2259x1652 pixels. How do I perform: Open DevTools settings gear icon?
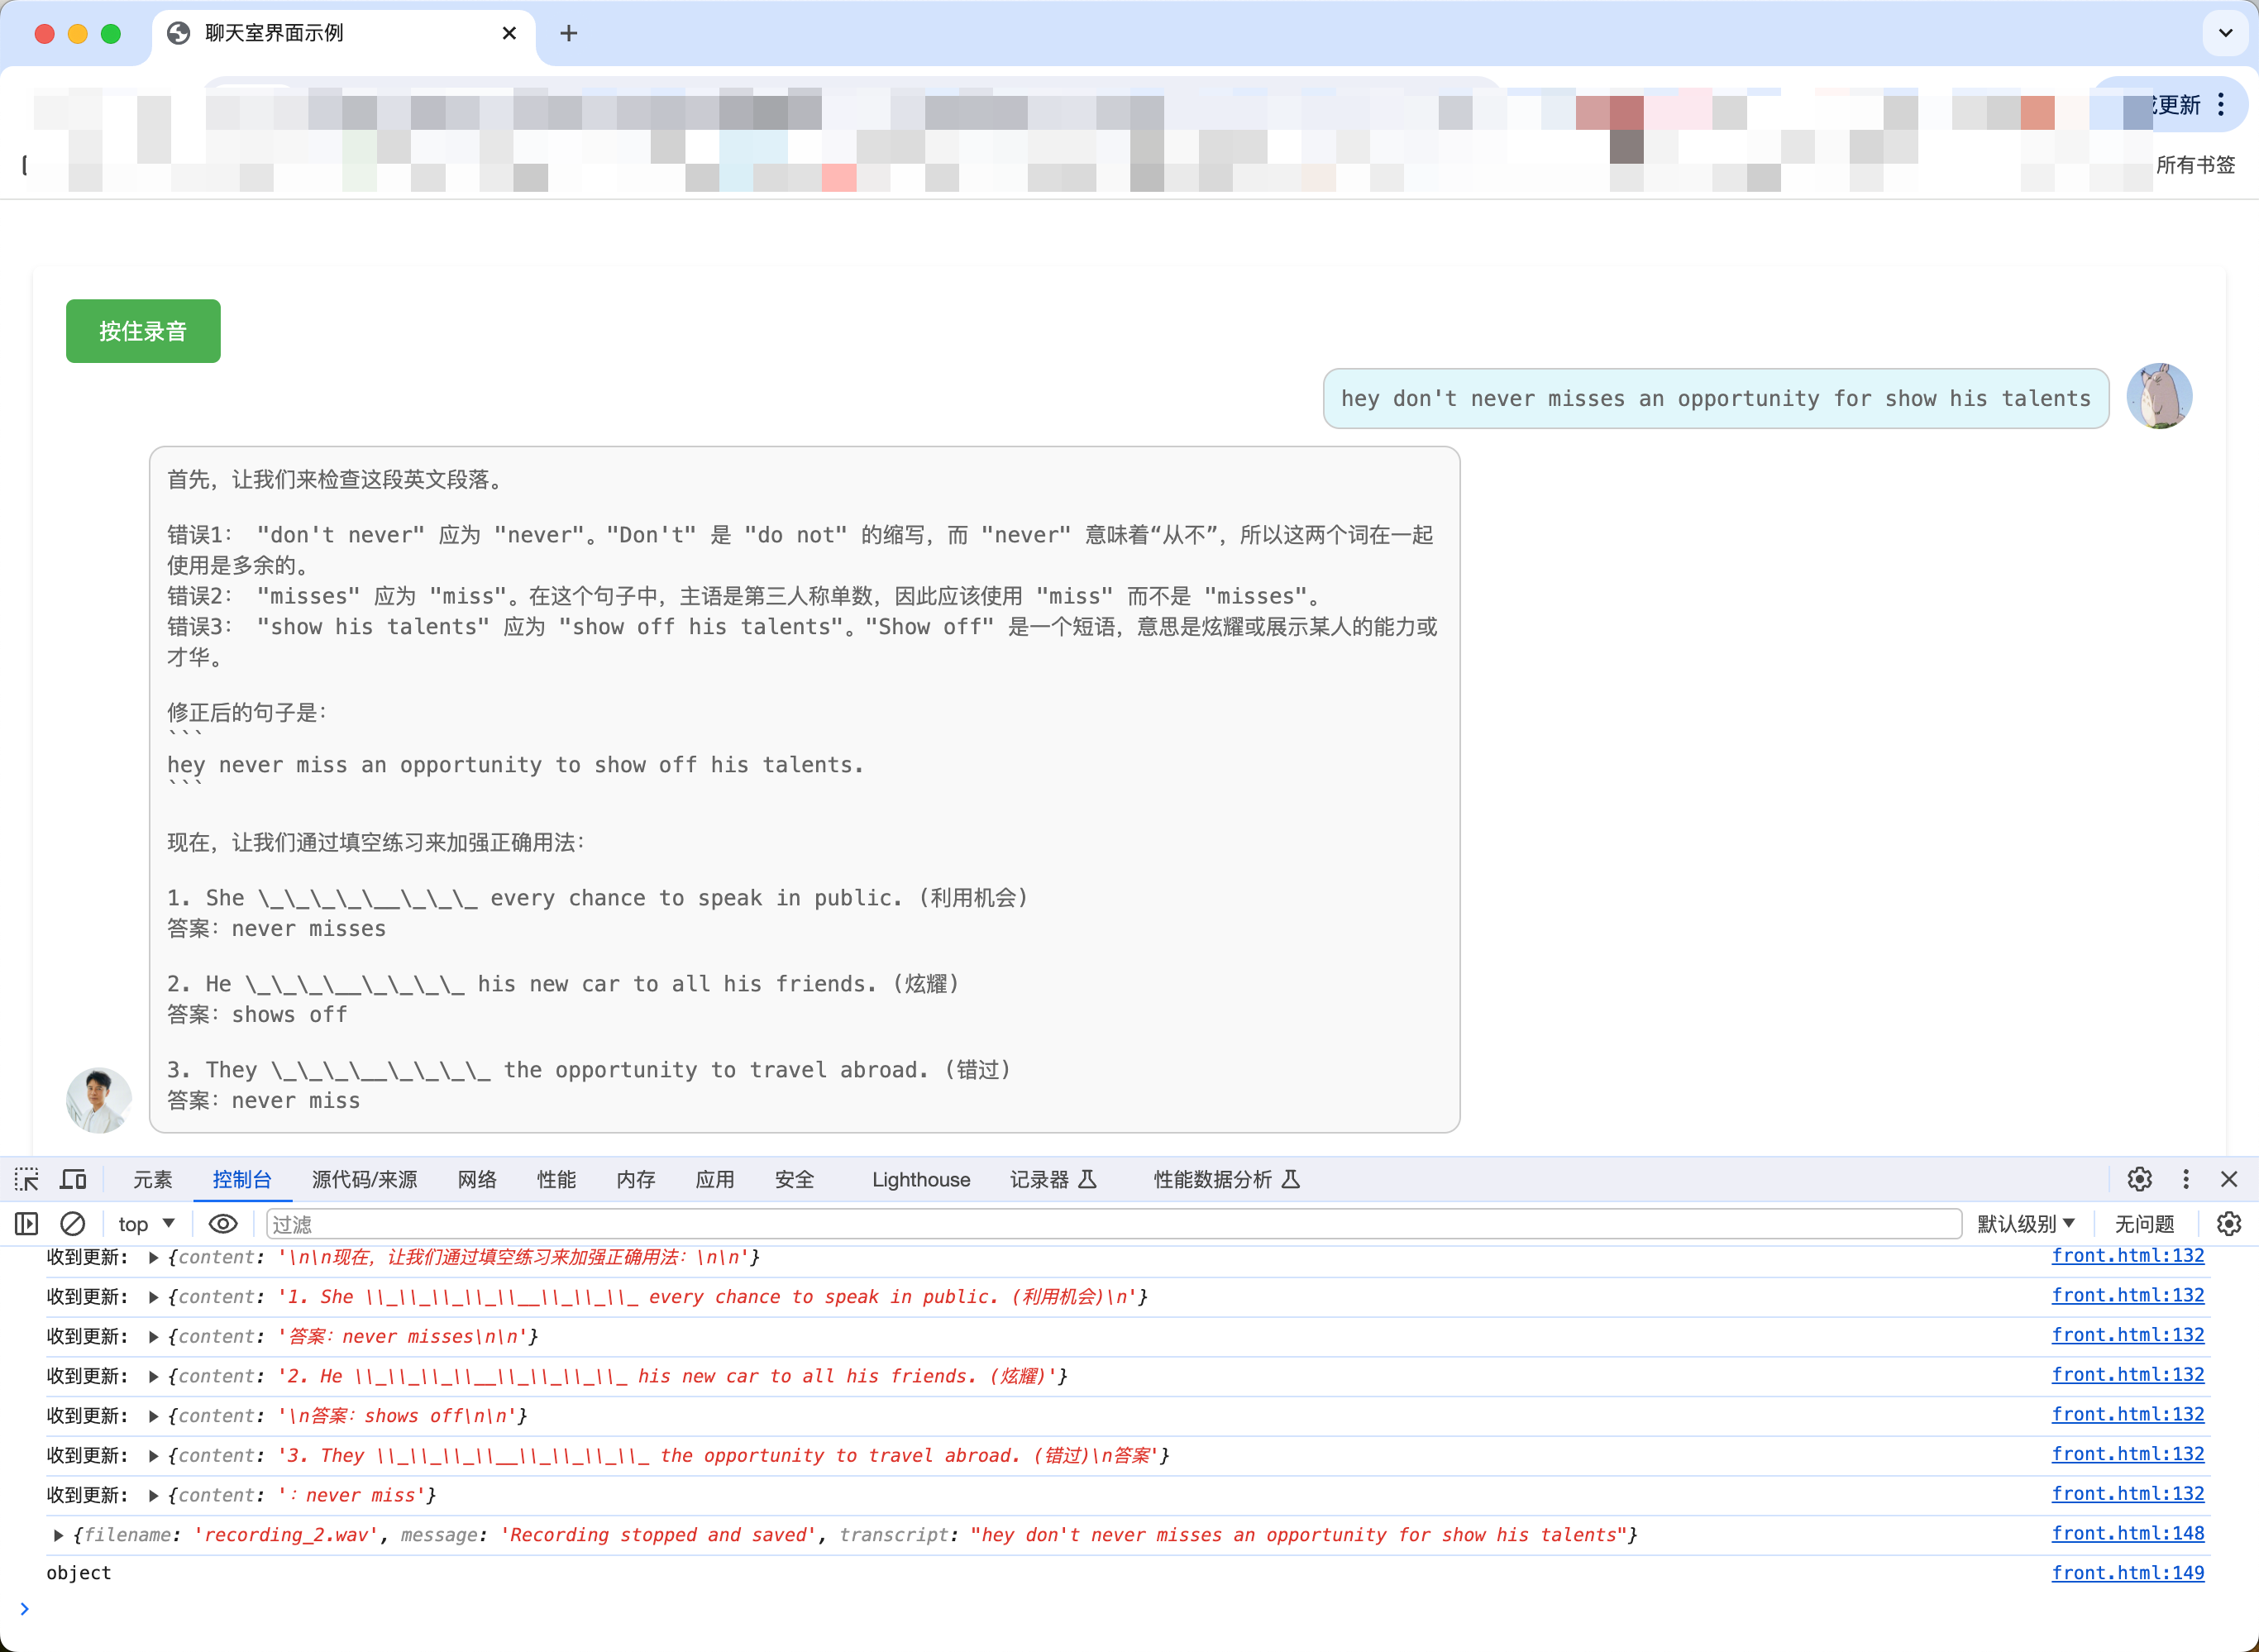pyautogui.click(x=2139, y=1179)
